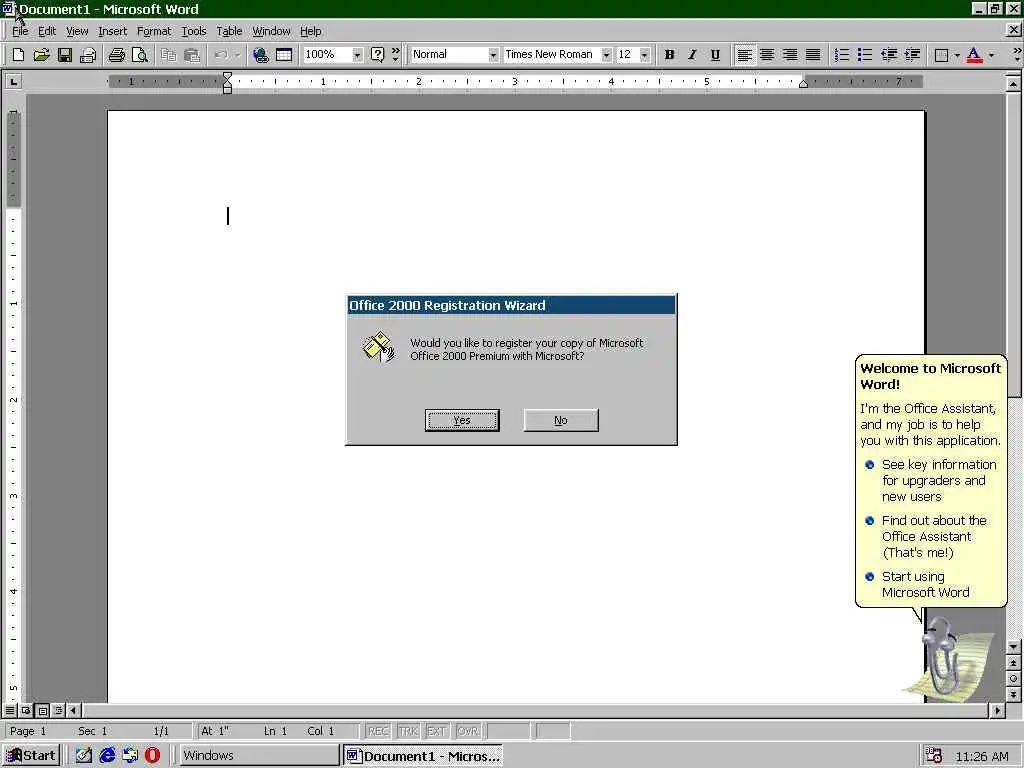Open the Edit menu

click(x=46, y=31)
